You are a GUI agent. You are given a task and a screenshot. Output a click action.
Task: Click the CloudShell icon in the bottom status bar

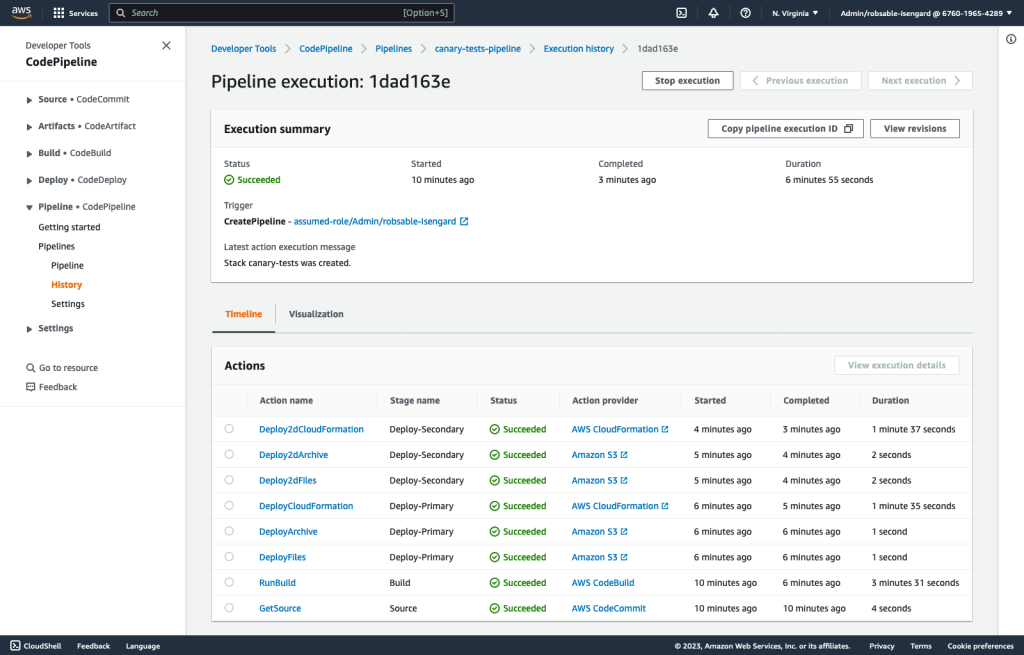click(15, 645)
